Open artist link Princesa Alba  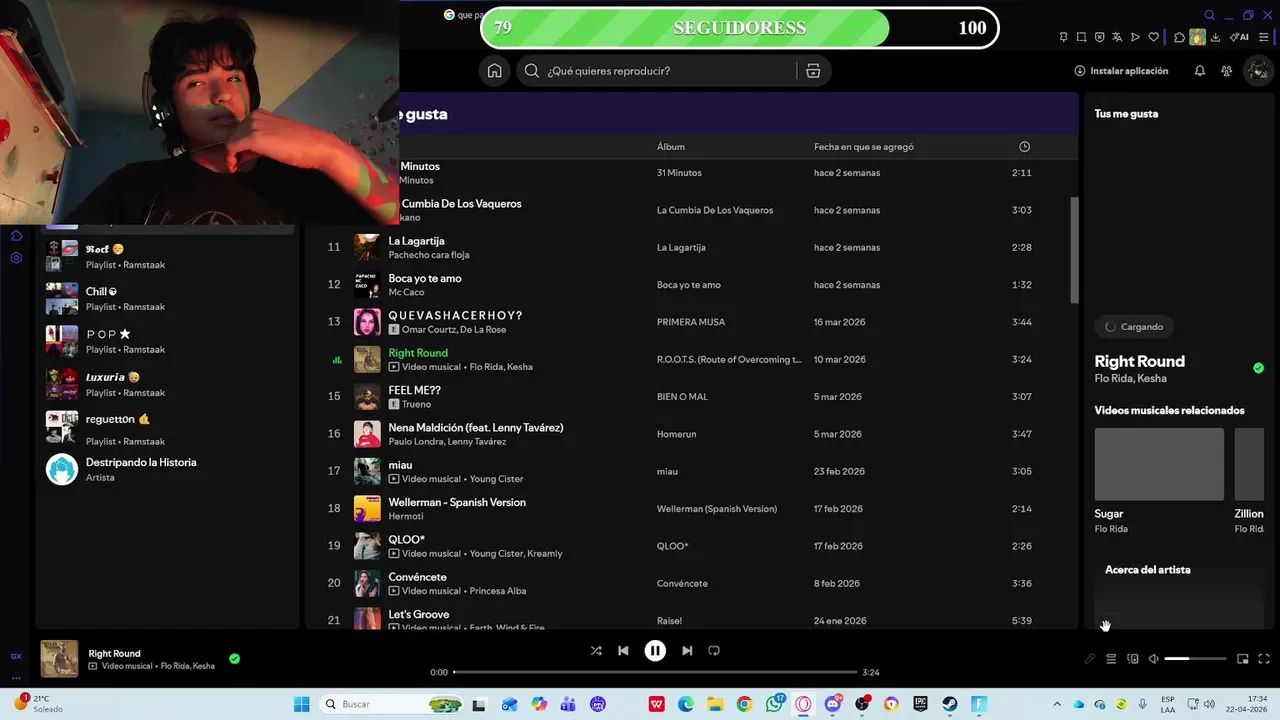tap(498, 591)
